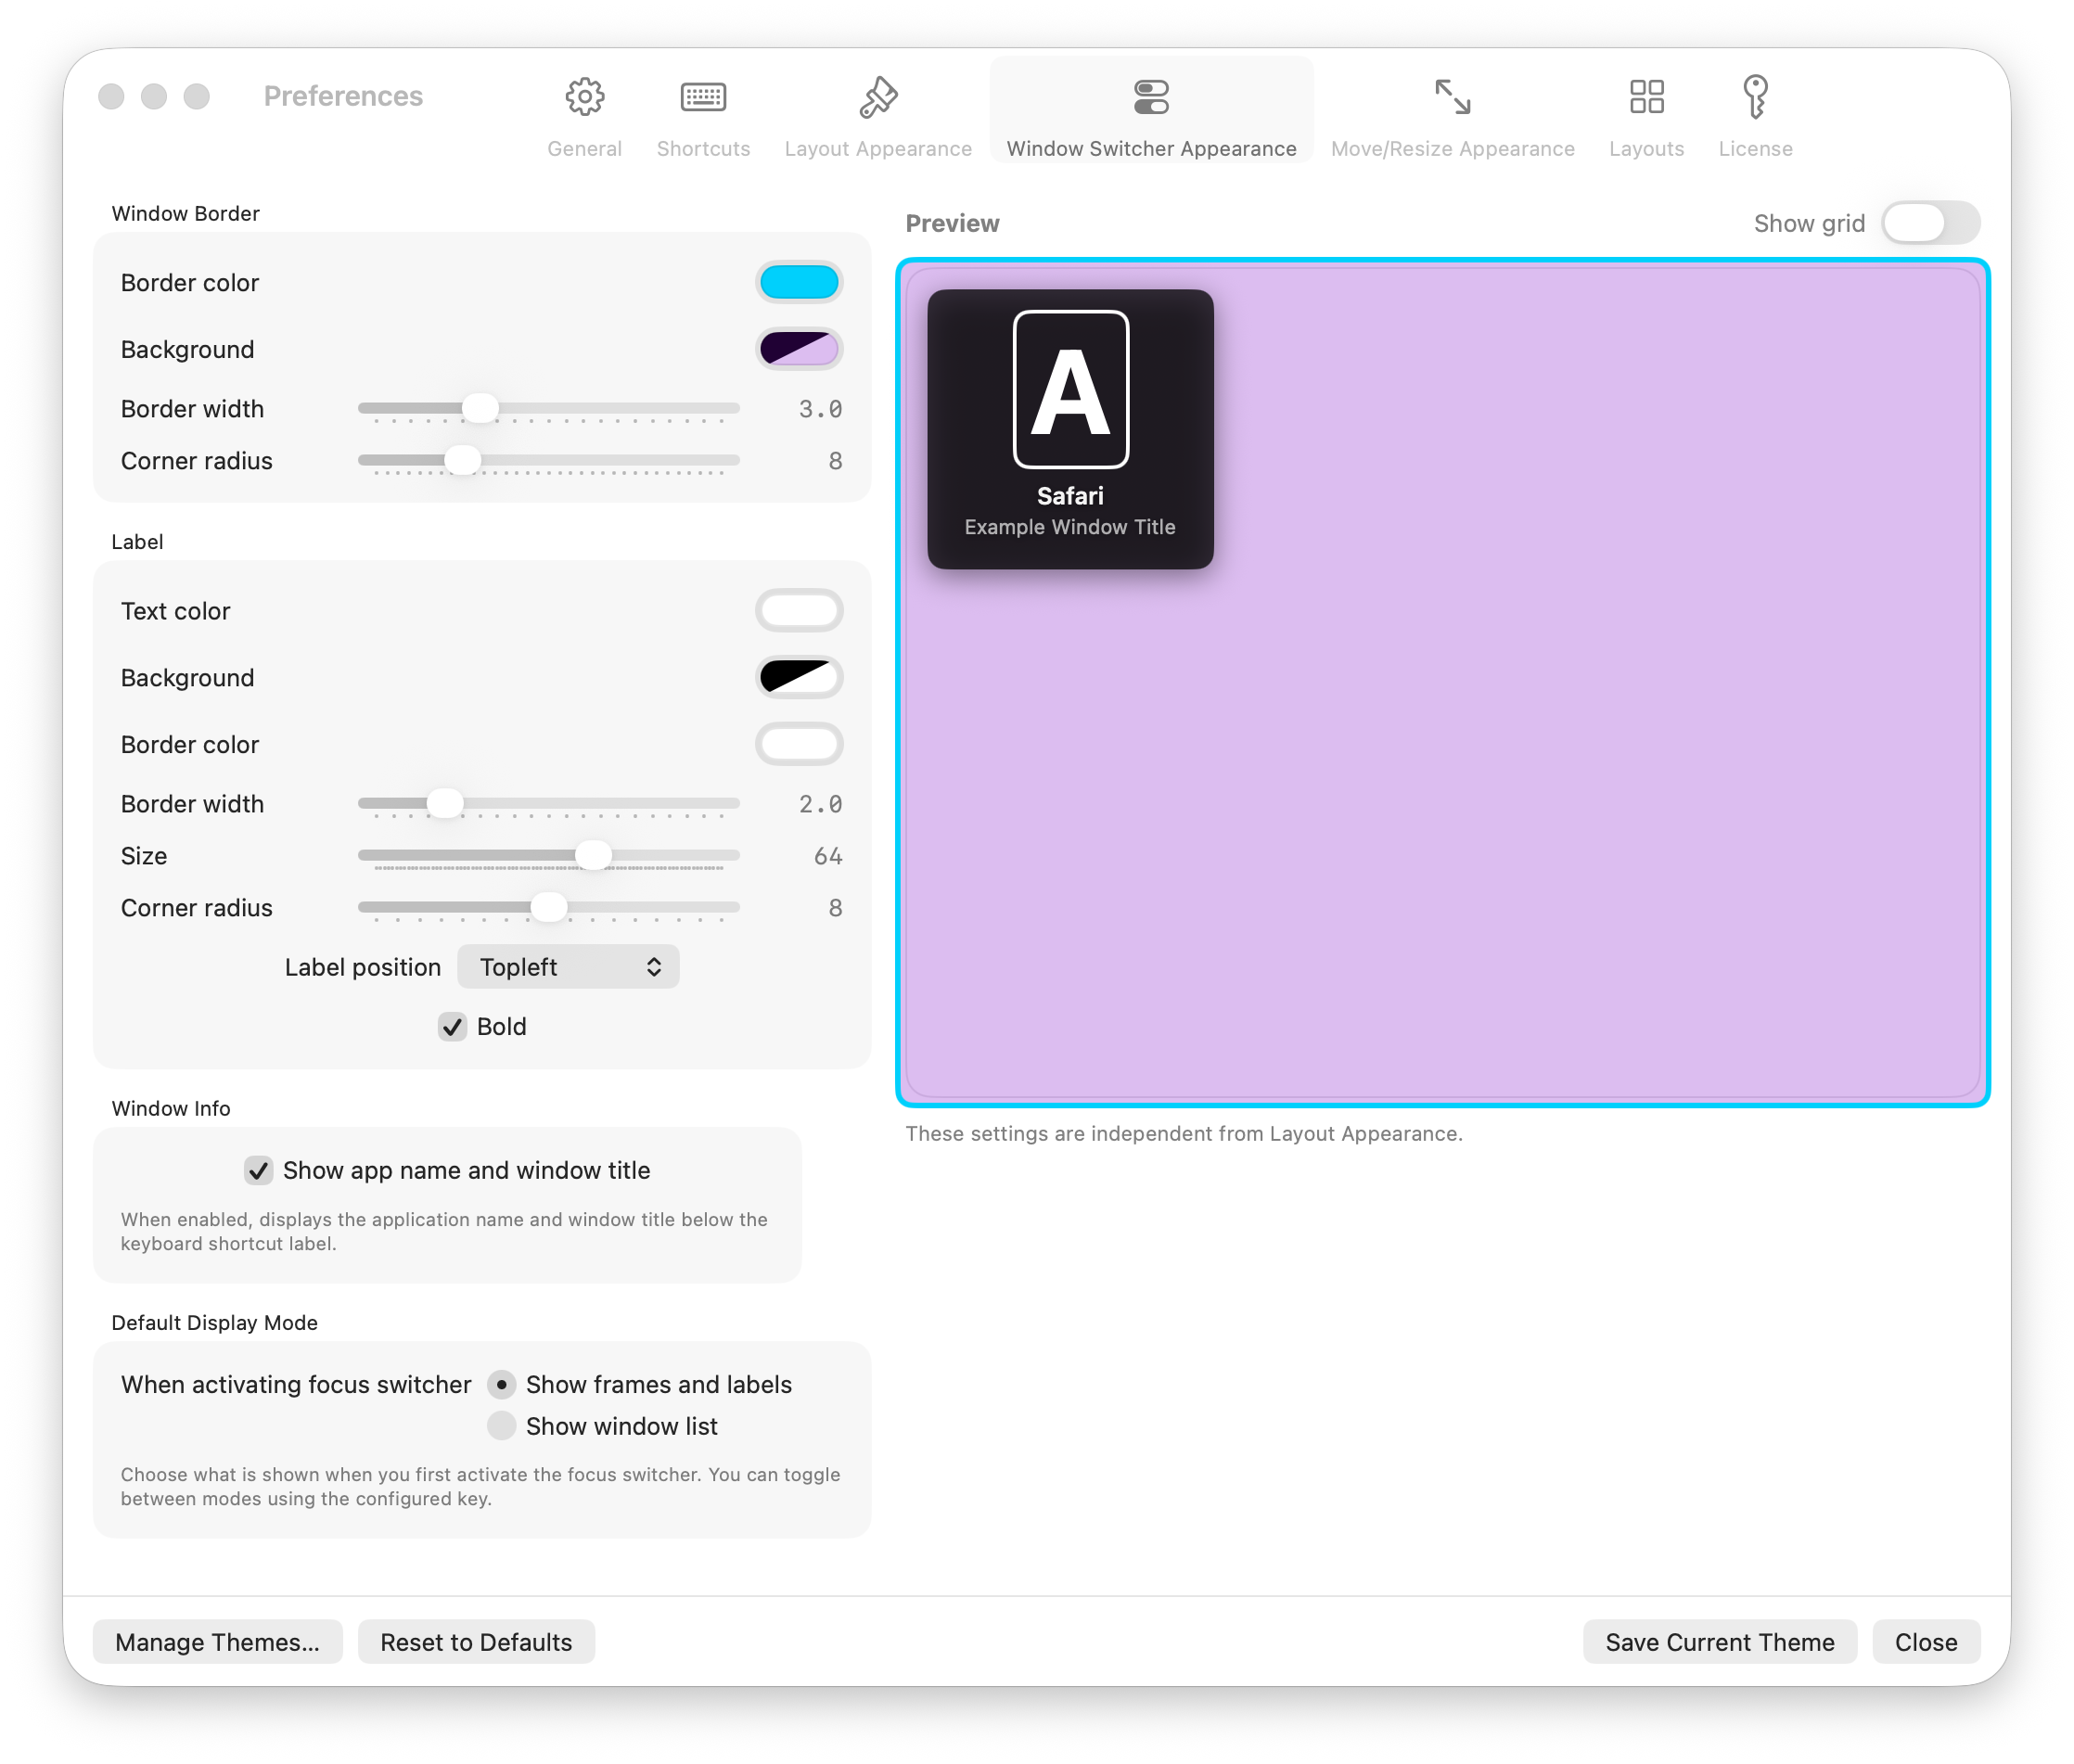Click the Layouts tab label
The image size is (2074, 1764).
[x=1646, y=148]
